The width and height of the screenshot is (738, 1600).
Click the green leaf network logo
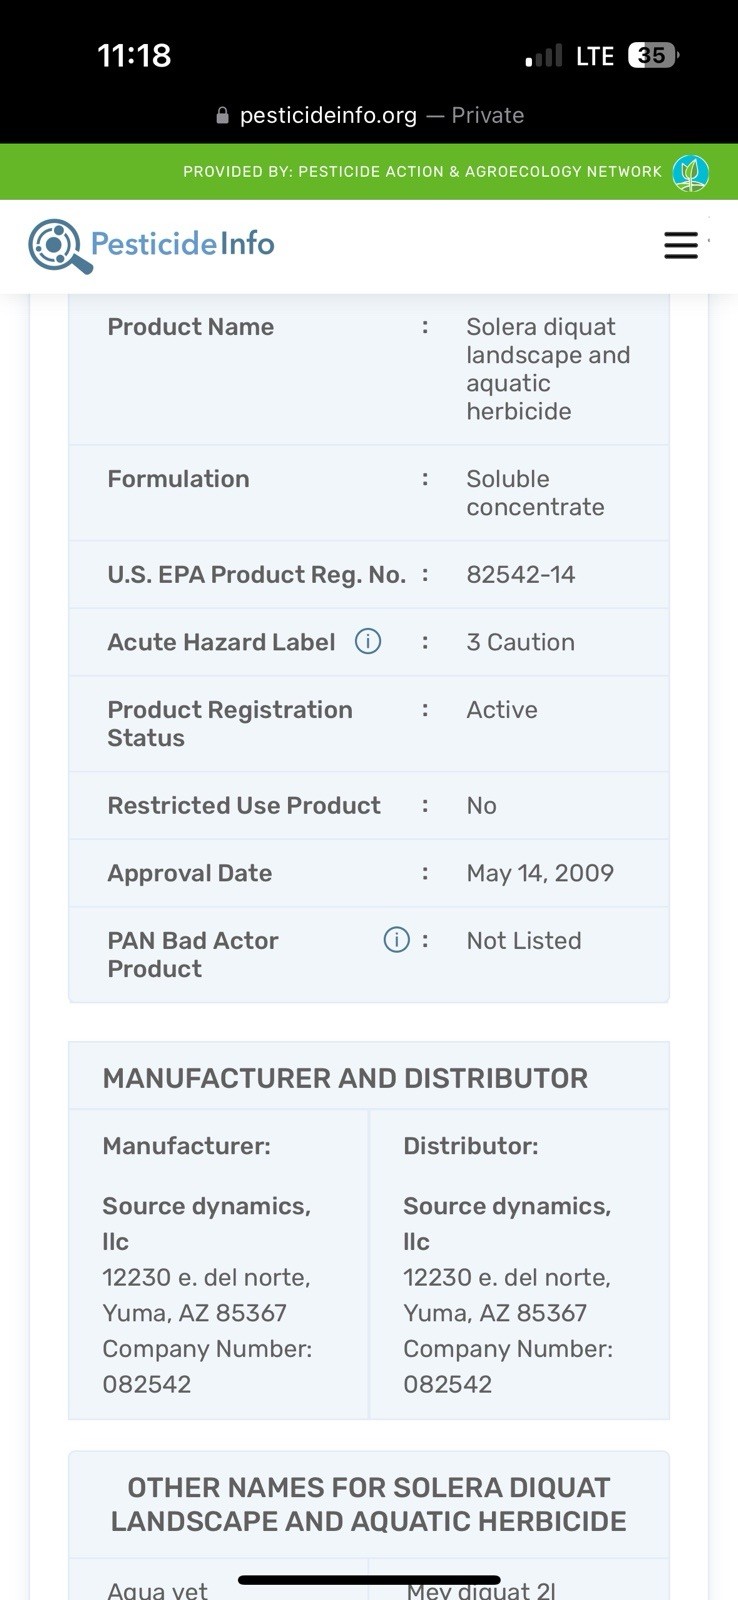pos(691,172)
